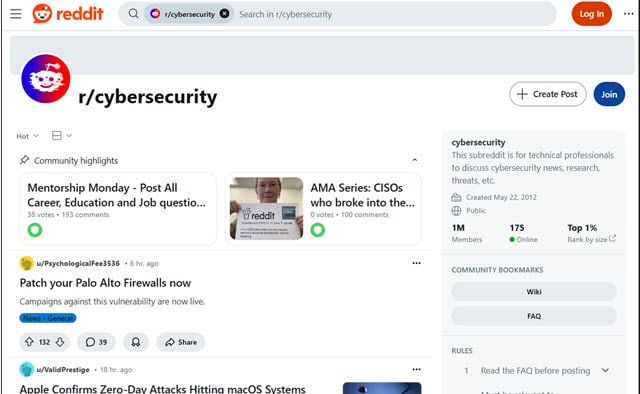Downvote the Palo Alto Firewalls post

pos(60,342)
